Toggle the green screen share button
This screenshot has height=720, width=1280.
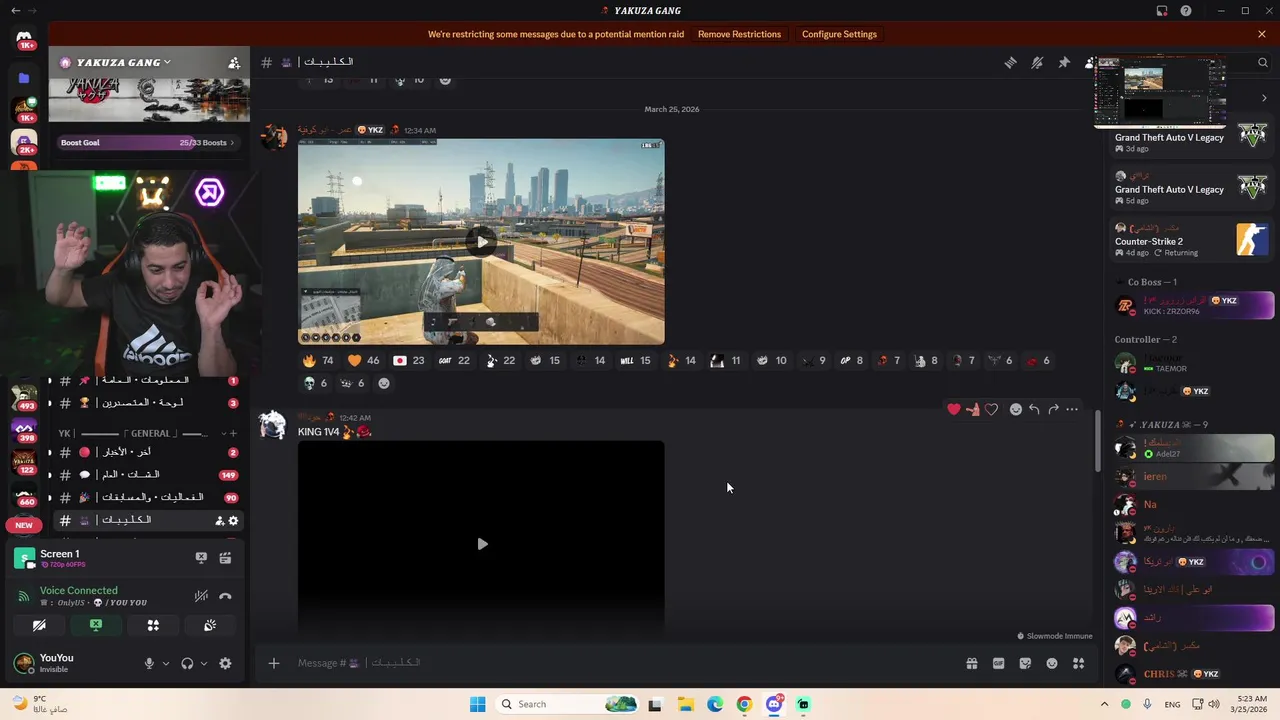coord(96,625)
